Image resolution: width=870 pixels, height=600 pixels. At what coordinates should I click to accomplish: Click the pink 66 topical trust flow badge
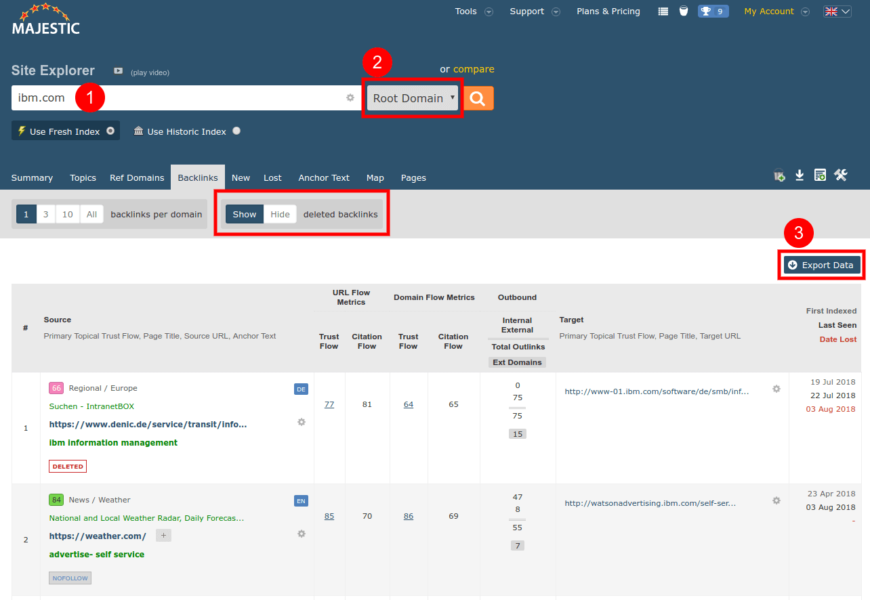point(56,388)
